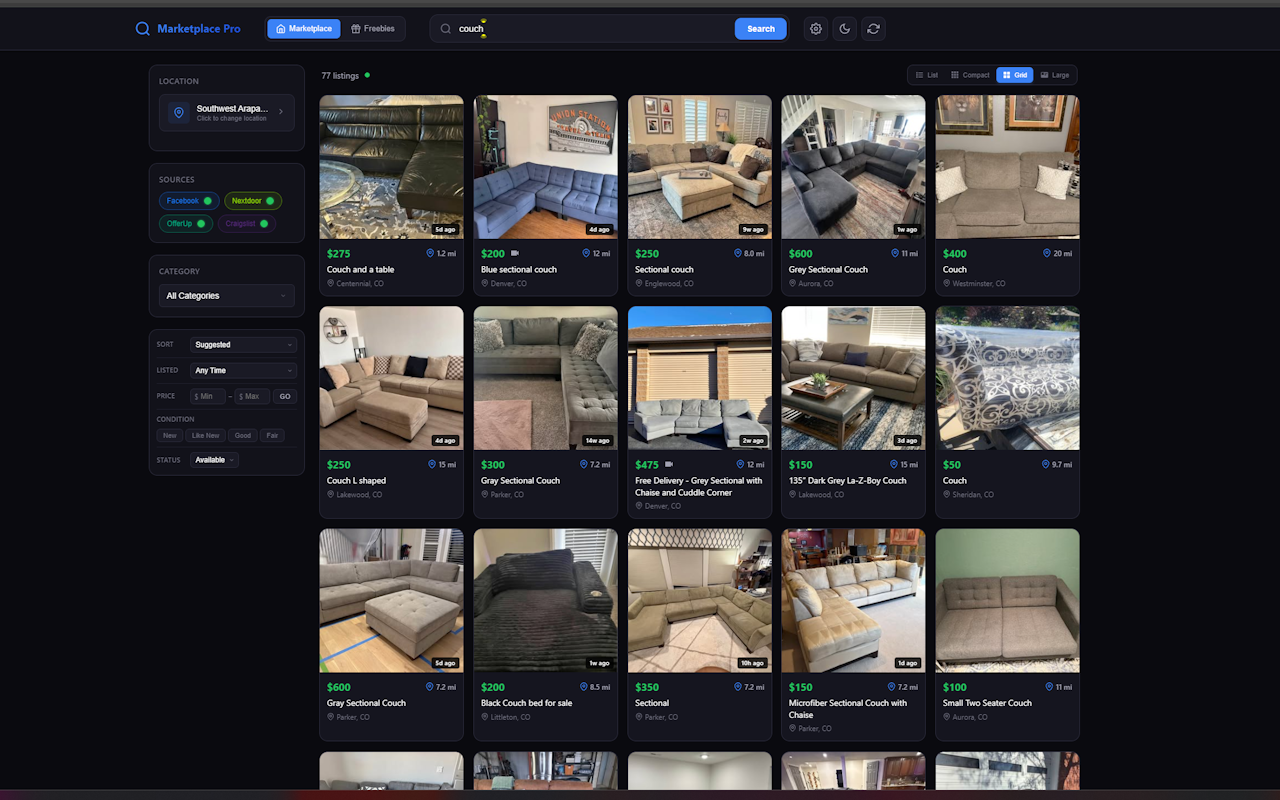This screenshot has width=1280, height=800.
Task: Click the distance pin on the Grey Sectional Couch listing
Action: coord(895,254)
